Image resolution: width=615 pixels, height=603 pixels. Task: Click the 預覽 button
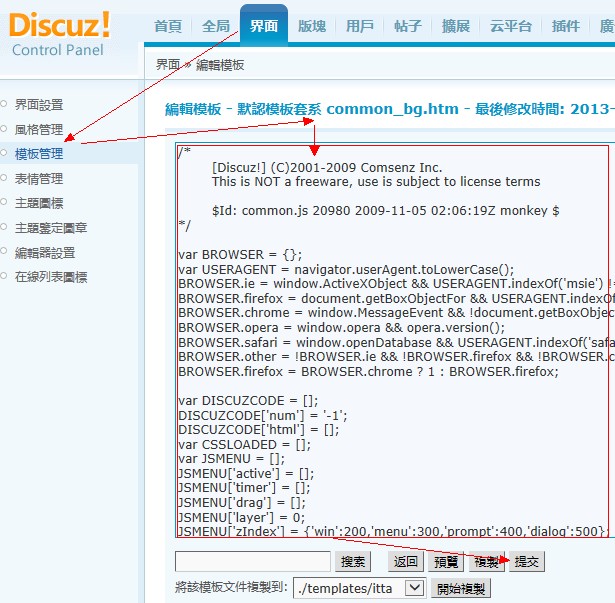pyautogui.click(x=446, y=562)
